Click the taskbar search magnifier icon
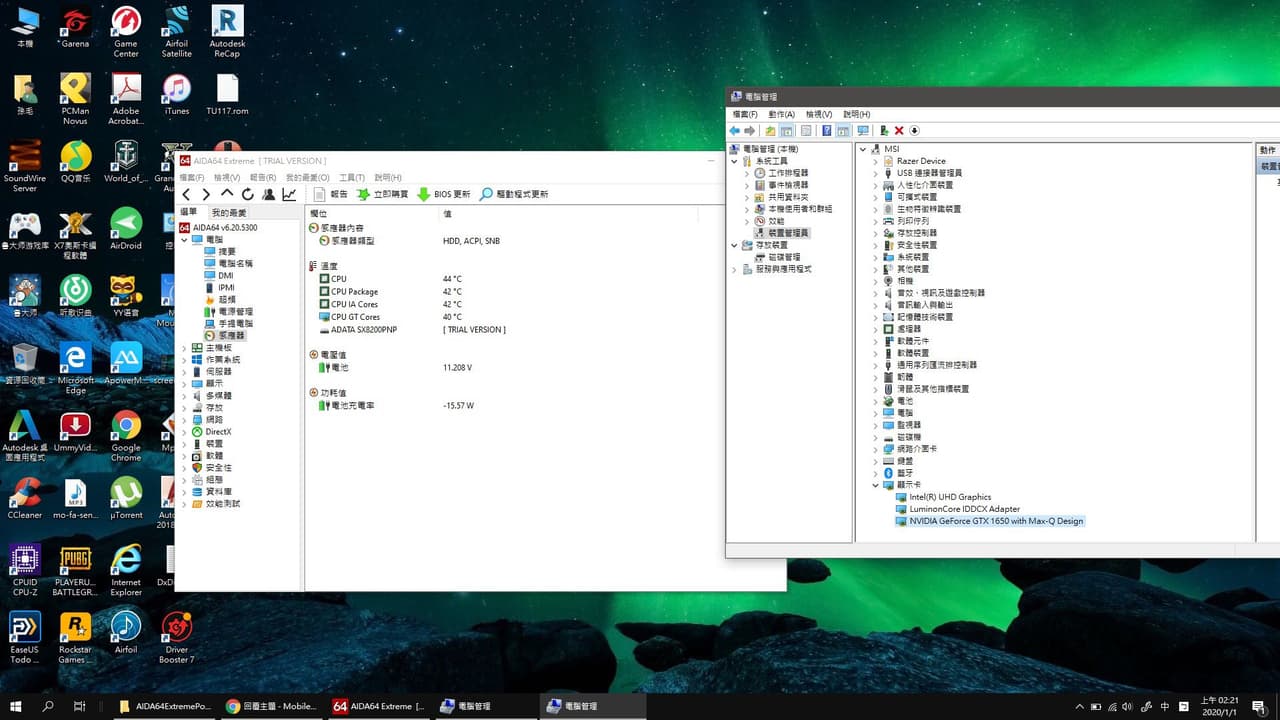Image resolution: width=1280 pixels, height=720 pixels. 48,706
